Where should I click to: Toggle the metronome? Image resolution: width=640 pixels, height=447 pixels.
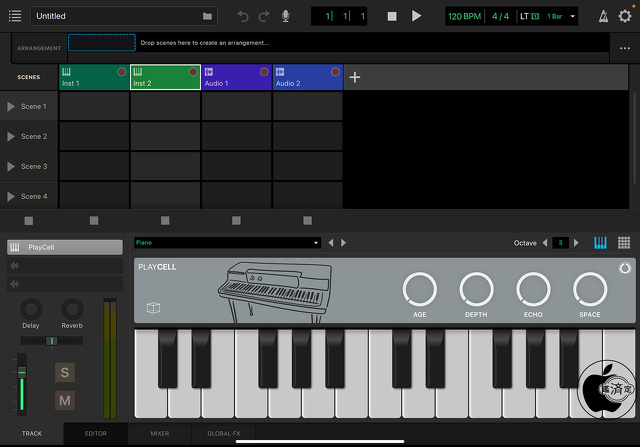pos(603,16)
